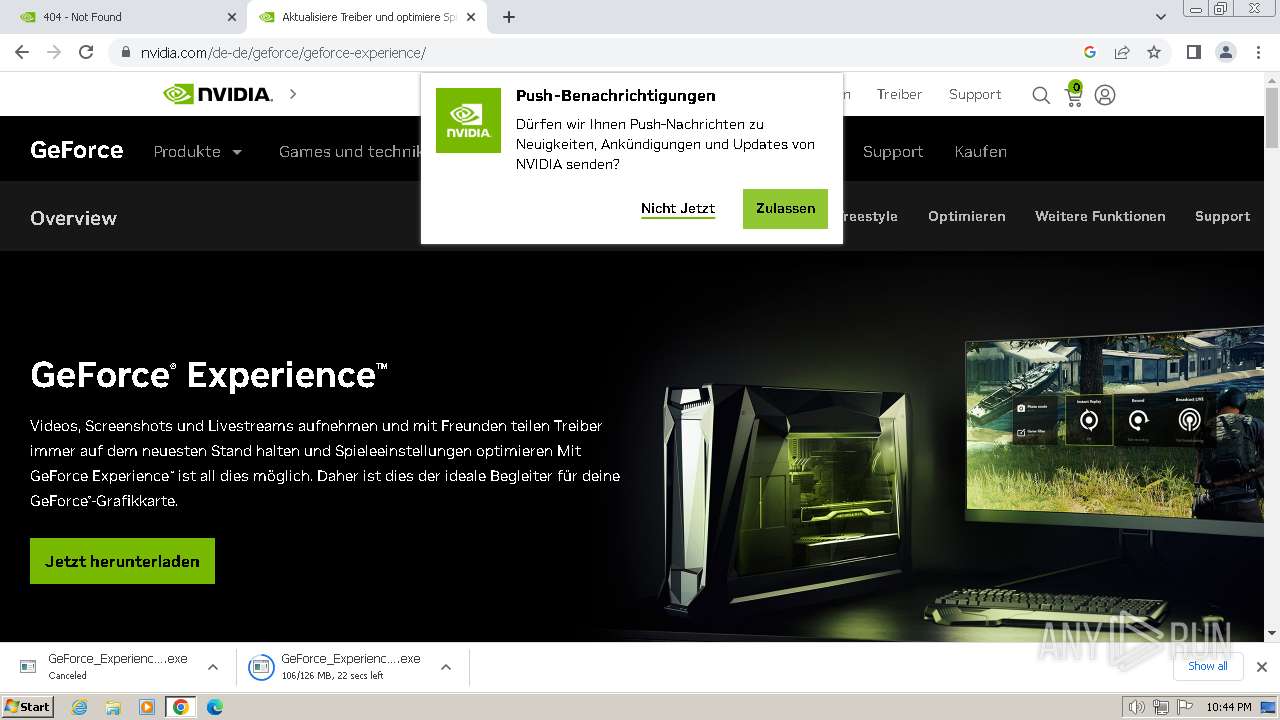Open the NVIDIA account login icon
This screenshot has width=1280, height=720.
(1105, 95)
